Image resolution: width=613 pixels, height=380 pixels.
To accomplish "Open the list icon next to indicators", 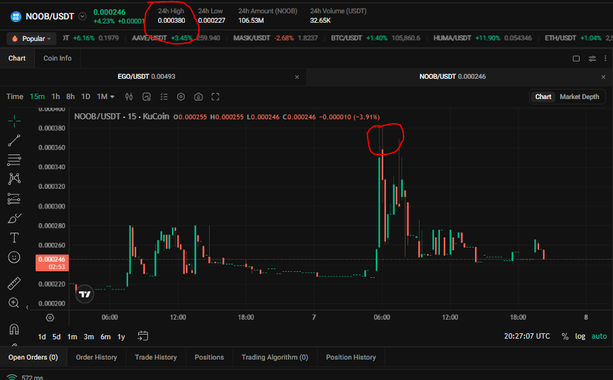I will (x=164, y=97).
